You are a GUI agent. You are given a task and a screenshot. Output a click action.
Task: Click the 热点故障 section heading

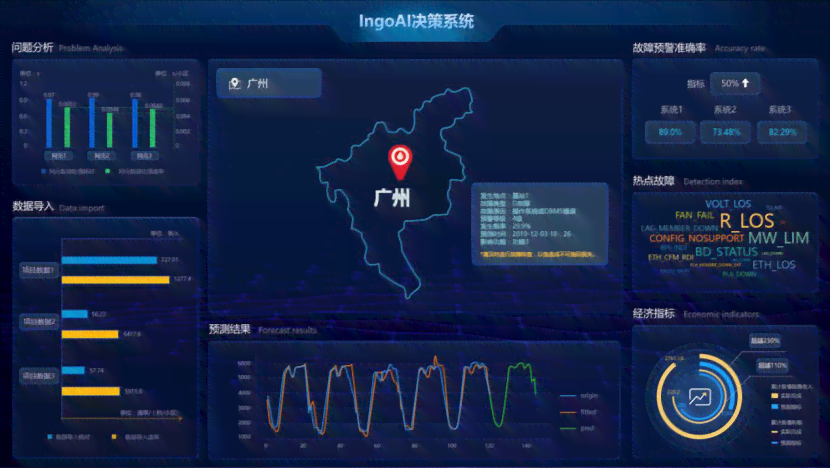tap(654, 181)
